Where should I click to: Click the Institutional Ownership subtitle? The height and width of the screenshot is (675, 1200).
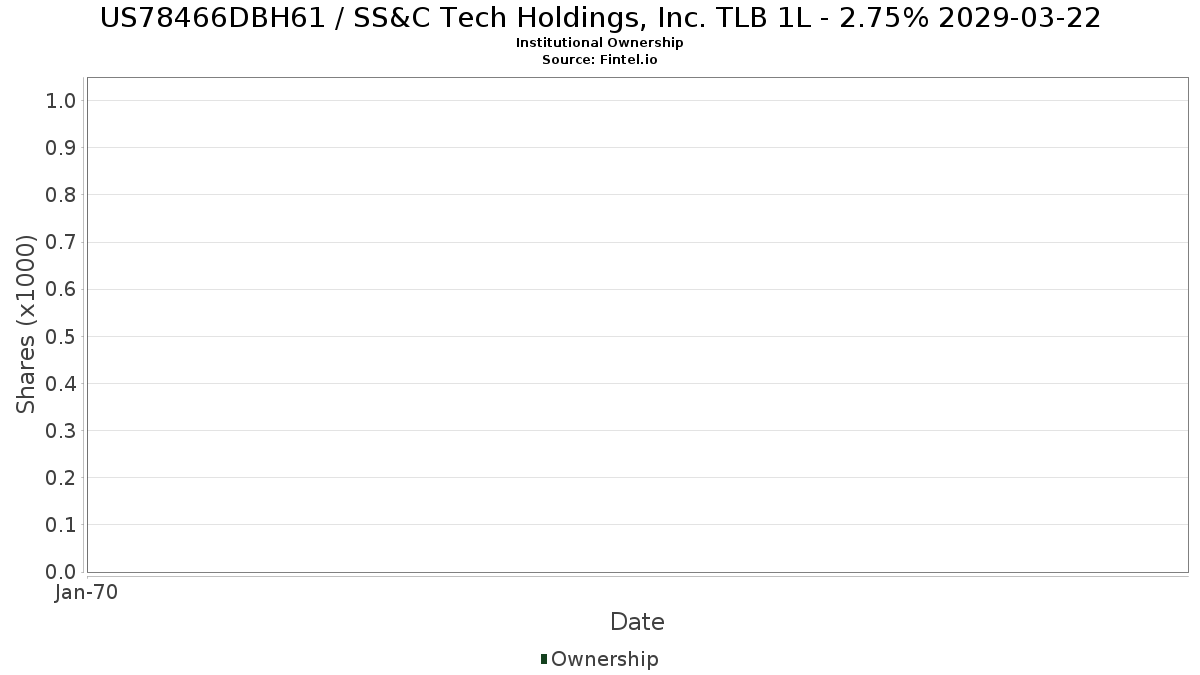click(x=599, y=43)
